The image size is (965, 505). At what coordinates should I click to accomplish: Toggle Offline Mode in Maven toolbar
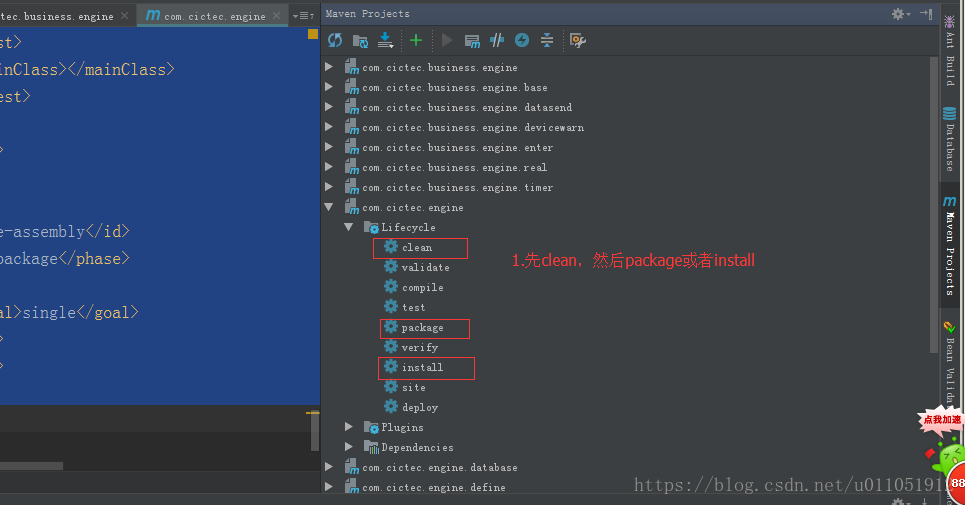(497, 41)
